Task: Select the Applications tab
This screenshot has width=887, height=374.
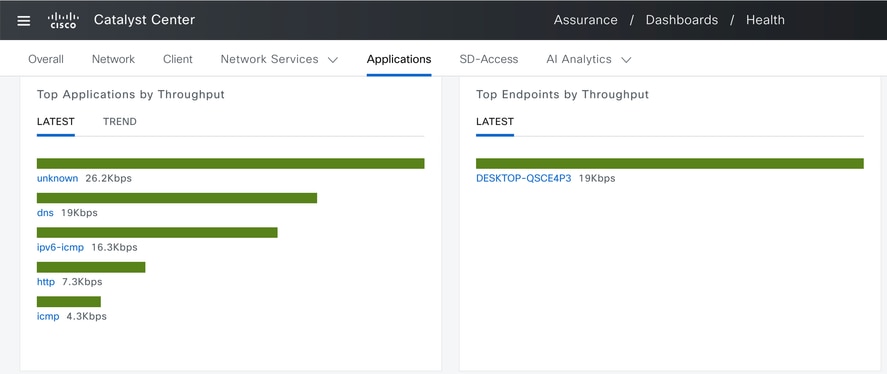Action: (x=399, y=59)
